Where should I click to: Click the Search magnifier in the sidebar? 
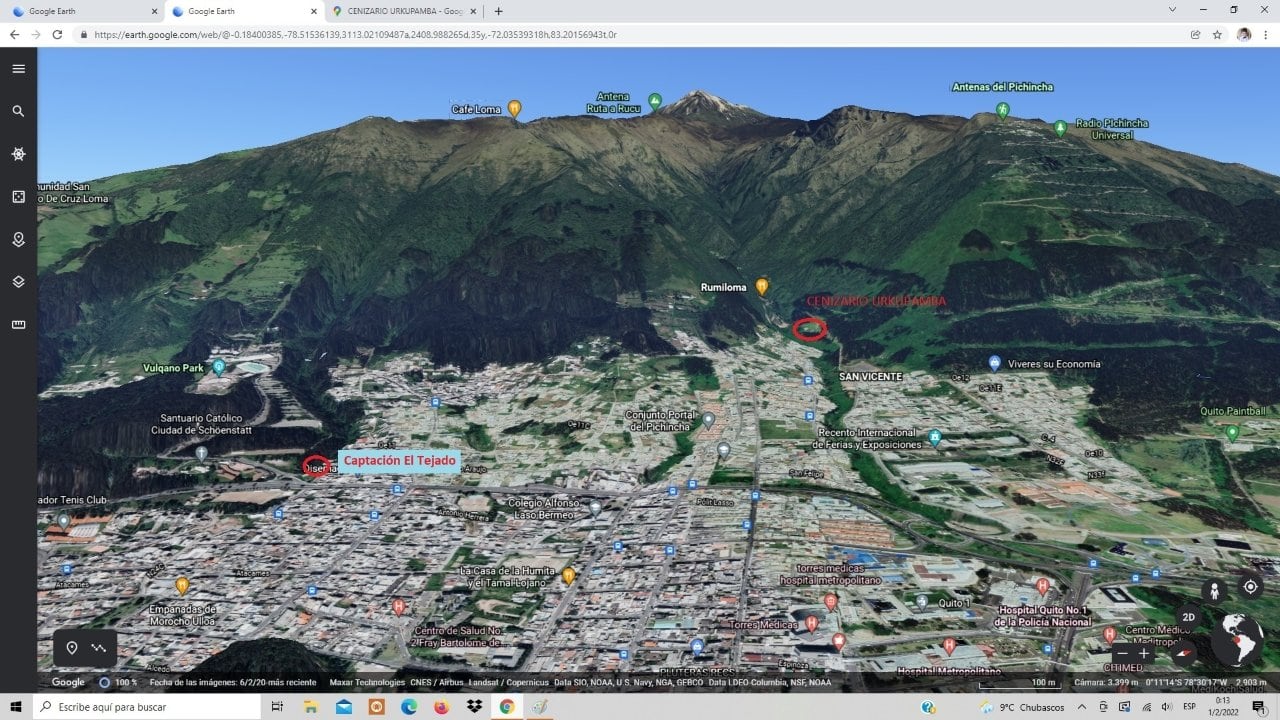pyautogui.click(x=18, y=111)
